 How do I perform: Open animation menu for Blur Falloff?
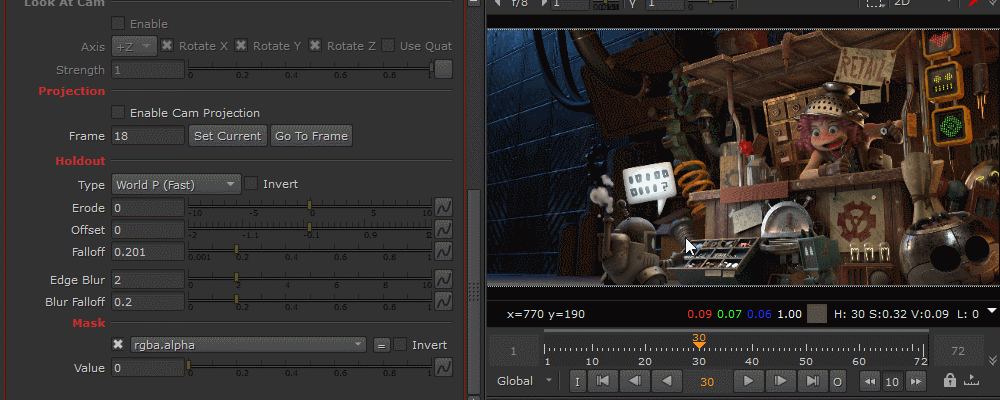point(443,301)
